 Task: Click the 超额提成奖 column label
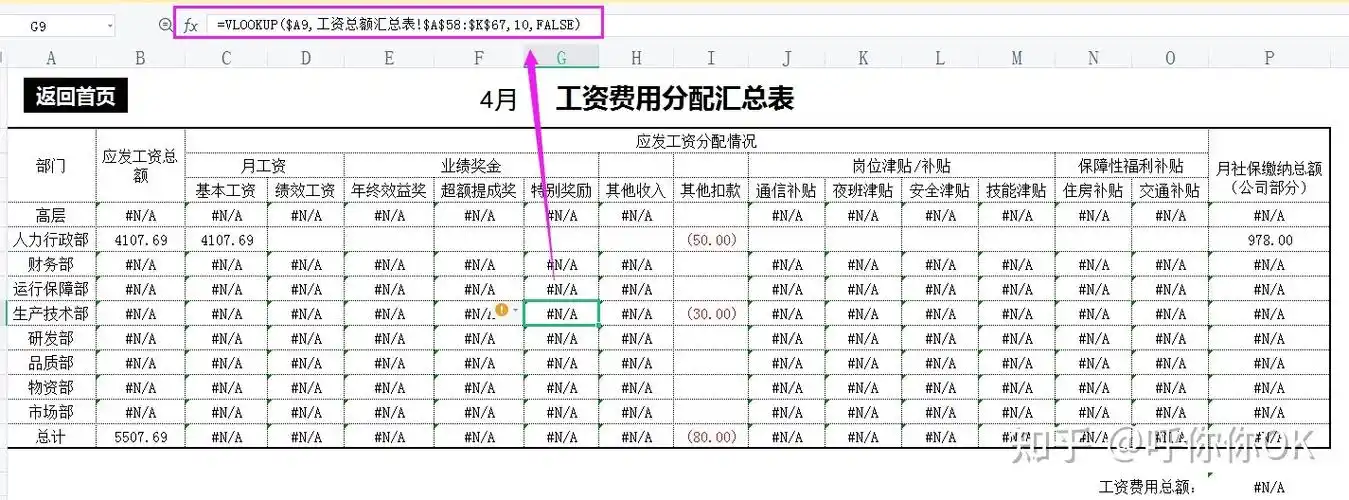click(x=478, y=190)
